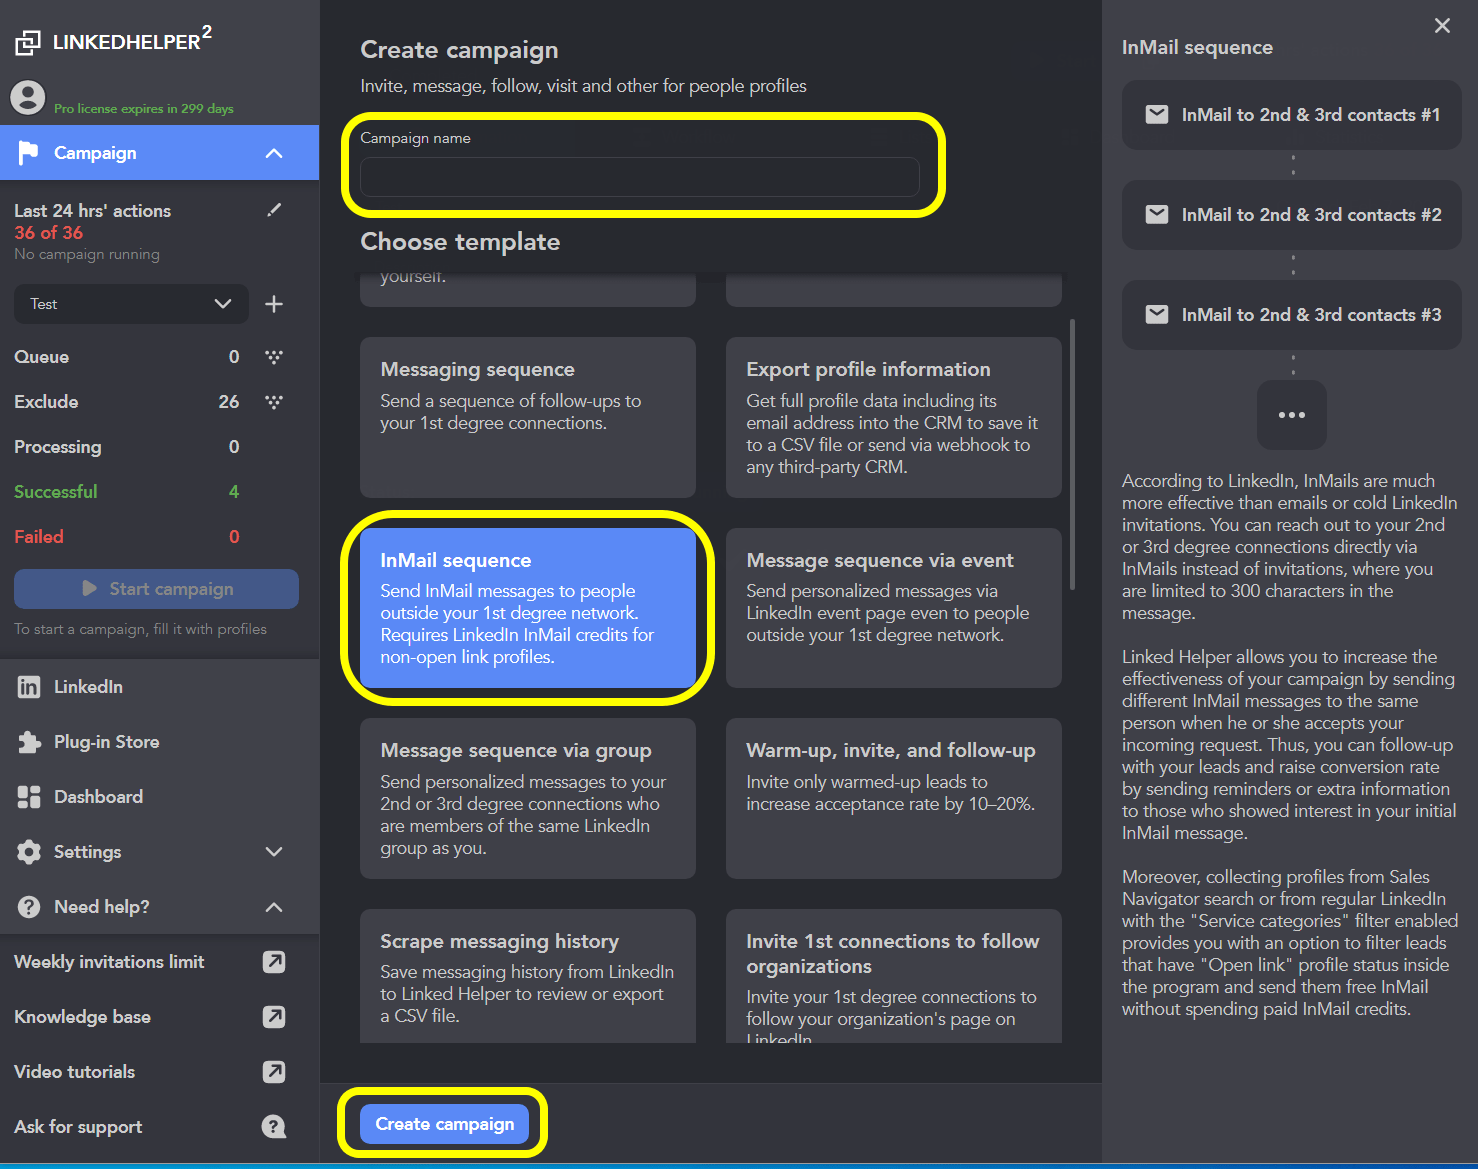
Task: Click the LinkedHelper logo icon
Action: point(27,40)
